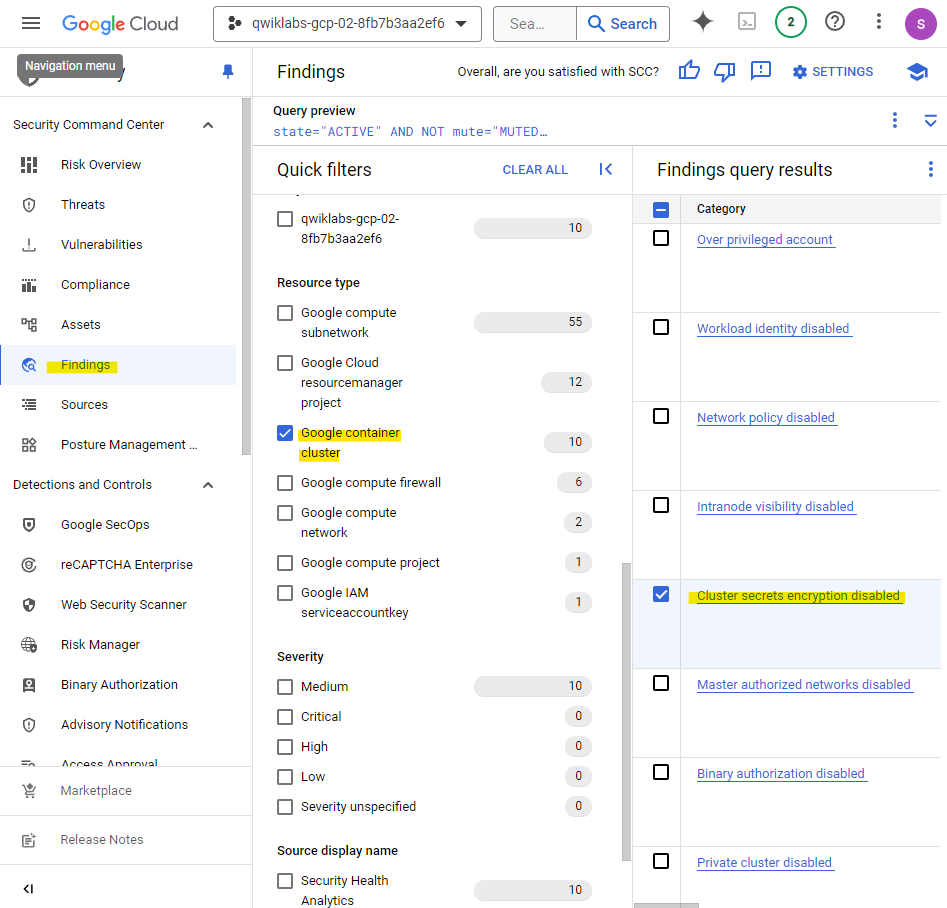Collapse the Security Command Center section
This screenshot has width=947, height=908.
208,125
